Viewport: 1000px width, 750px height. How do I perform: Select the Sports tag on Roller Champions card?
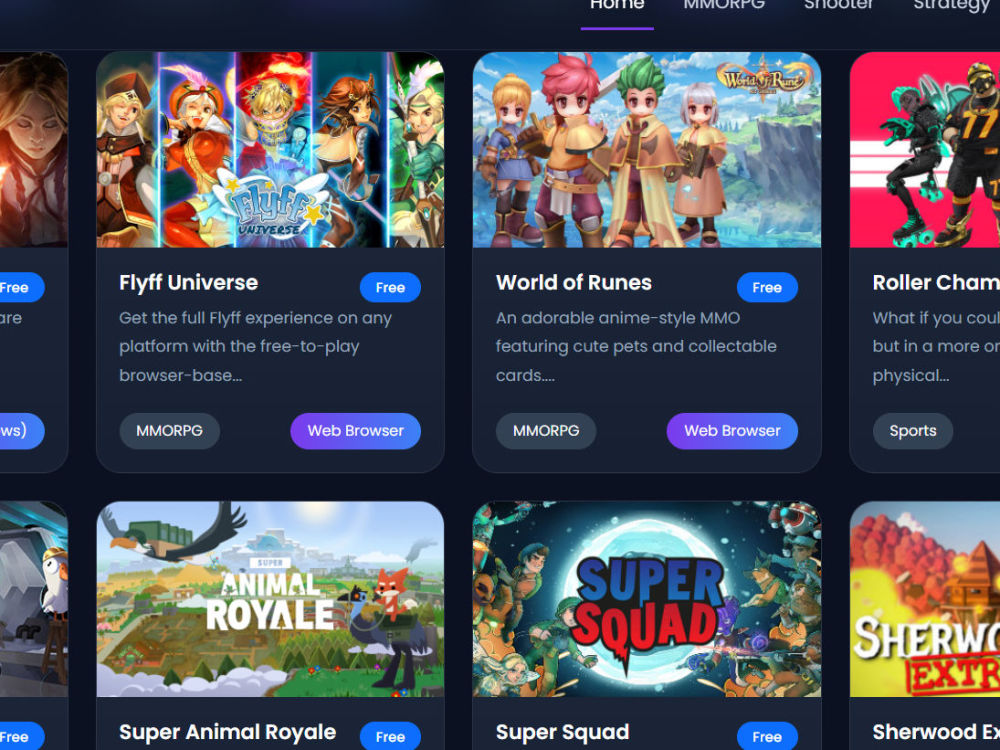(913, 430)
